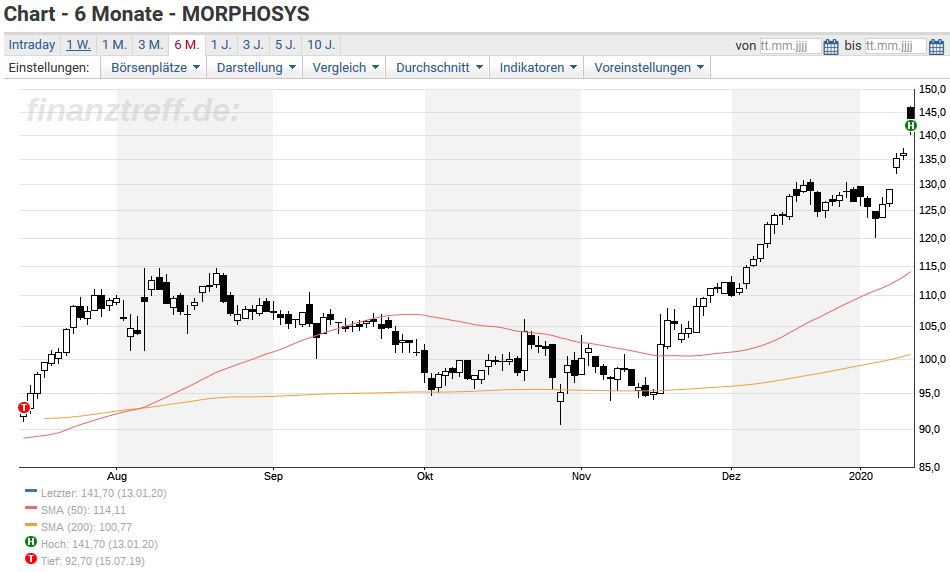Click the red T icon in legend
The width and height of the screenshot is (950, 572).
(31, 559)
